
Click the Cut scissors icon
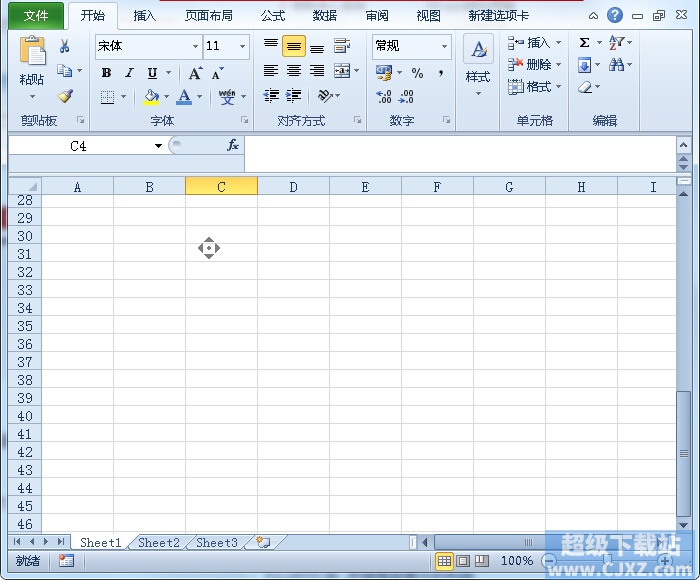pos(65,46)
